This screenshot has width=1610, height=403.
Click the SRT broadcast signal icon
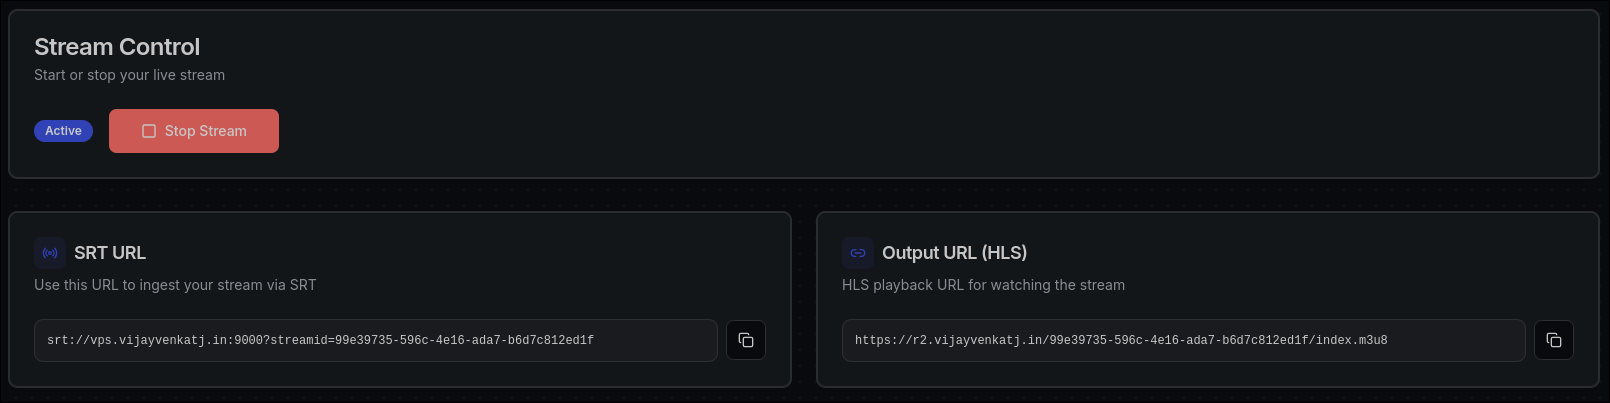coord(50,253)
